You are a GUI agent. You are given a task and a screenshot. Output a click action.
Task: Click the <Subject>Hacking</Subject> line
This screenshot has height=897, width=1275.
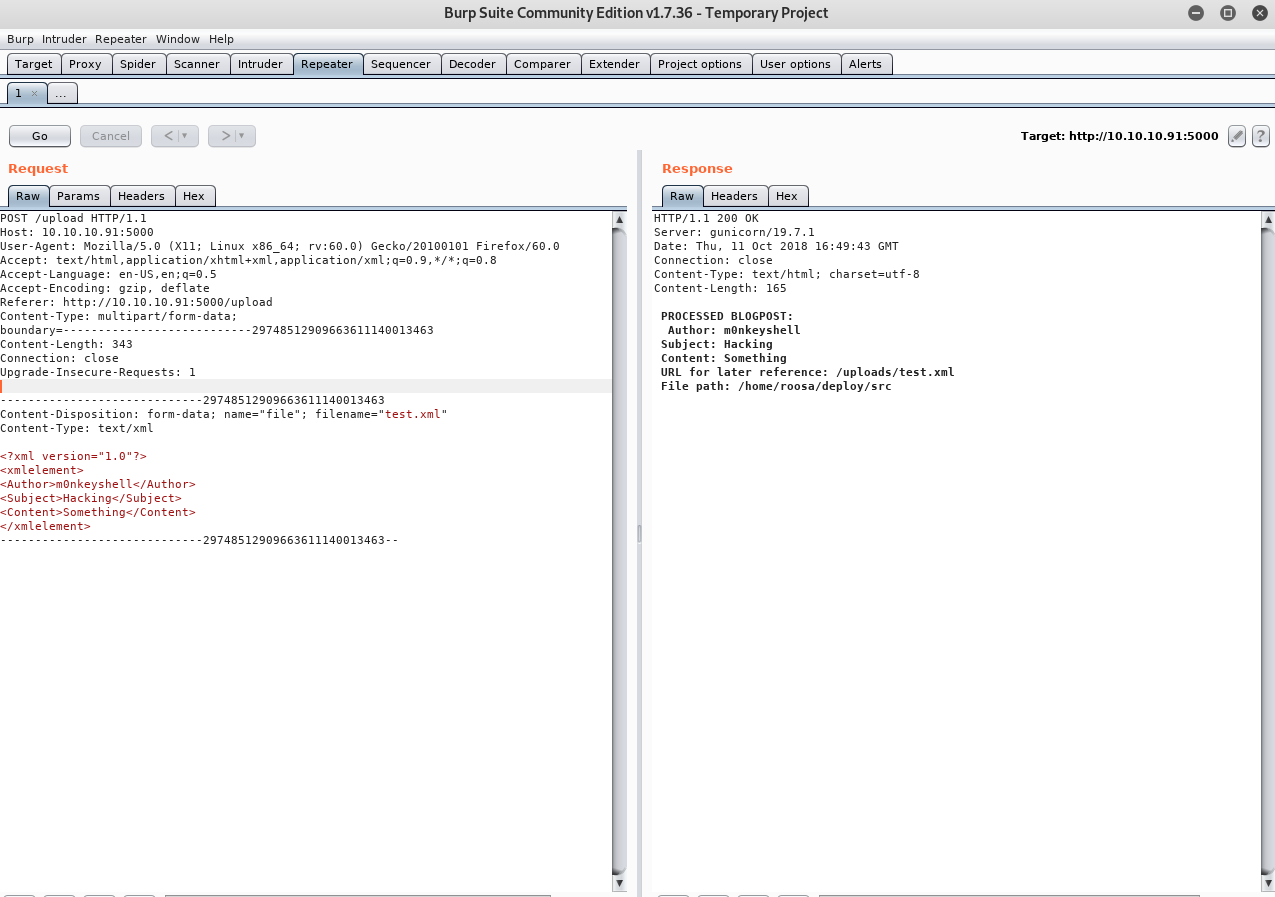[x=91, y=498]
